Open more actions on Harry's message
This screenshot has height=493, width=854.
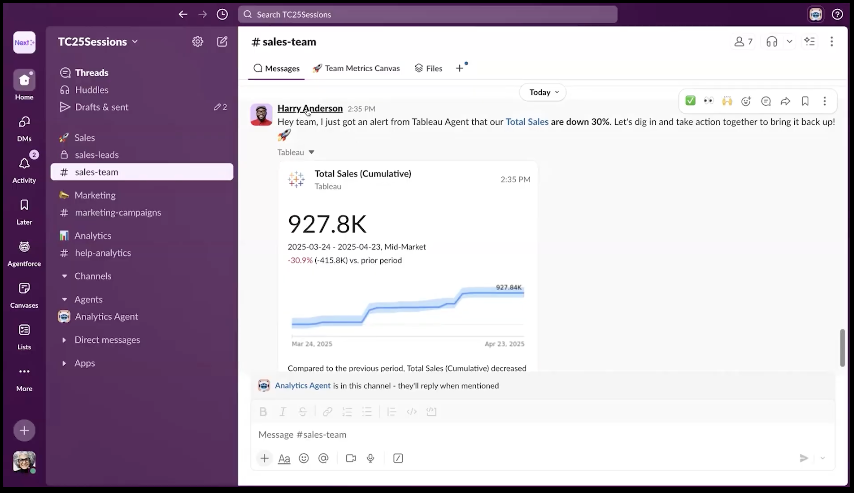825,101
